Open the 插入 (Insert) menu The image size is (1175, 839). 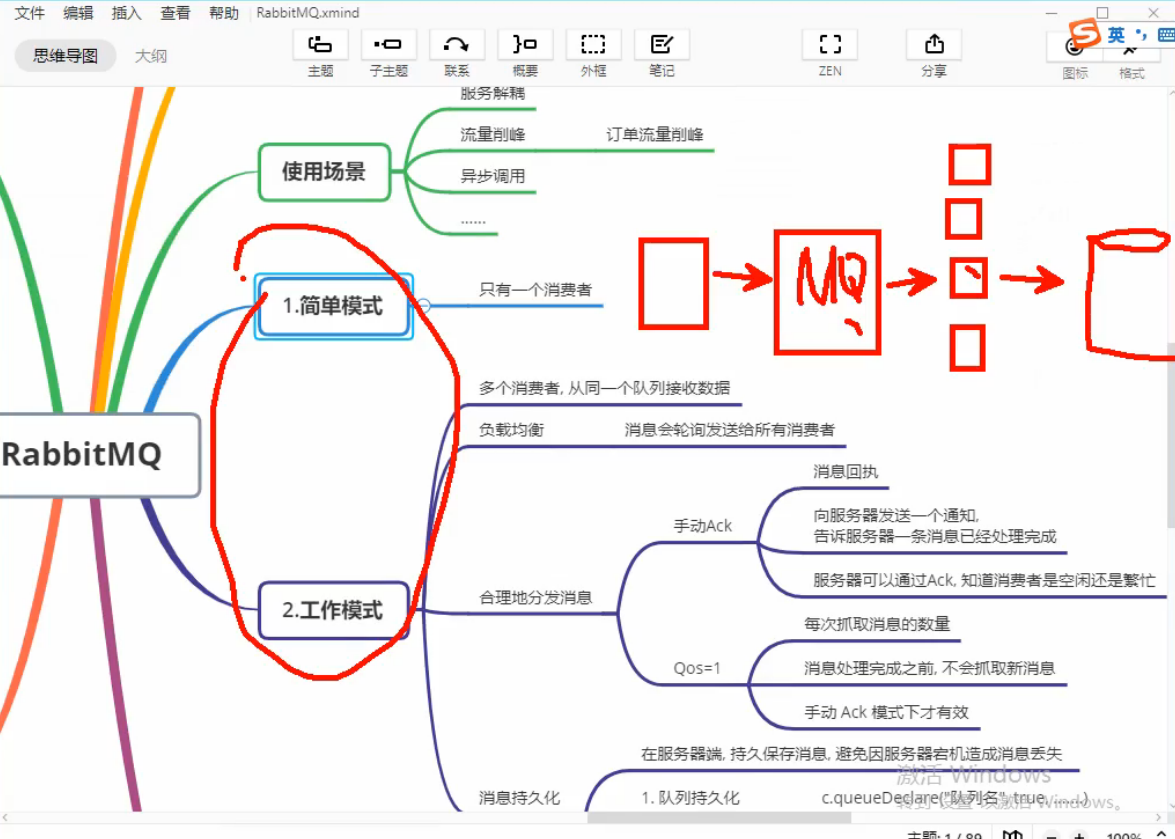(x=125, y=13)
